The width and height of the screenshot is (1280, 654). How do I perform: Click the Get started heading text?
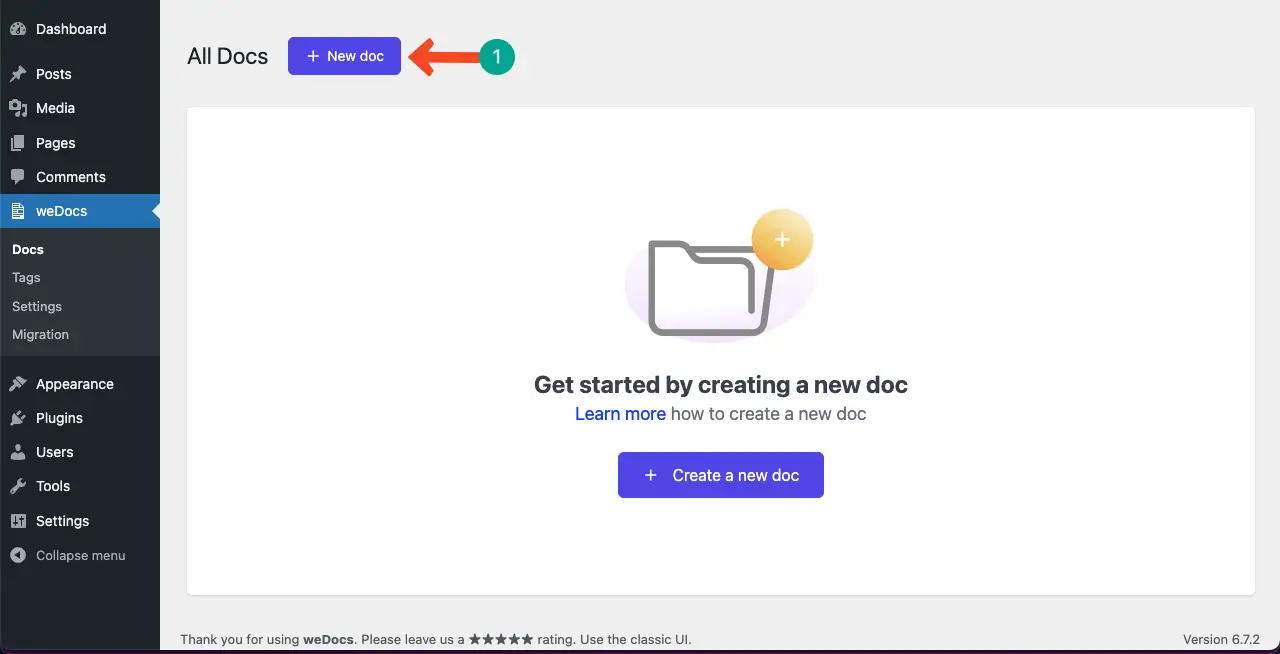pyautogui.click(x=721, y=384)
